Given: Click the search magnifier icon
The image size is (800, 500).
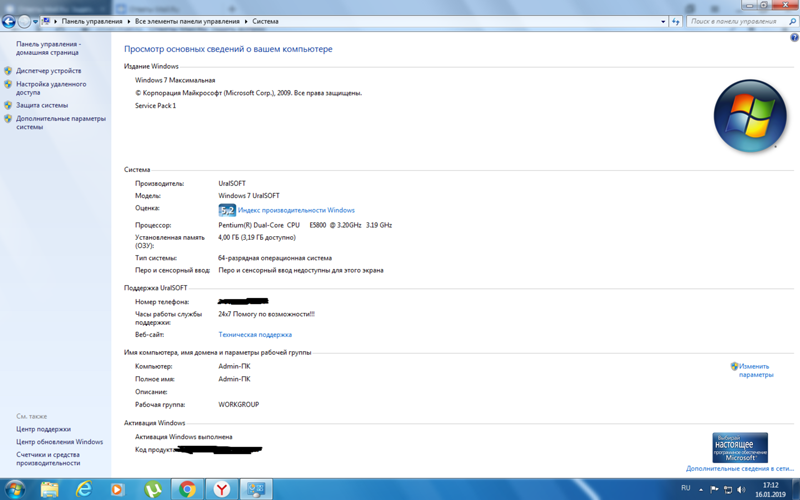Looking at the screenshot, I should (x=792, y=21).
